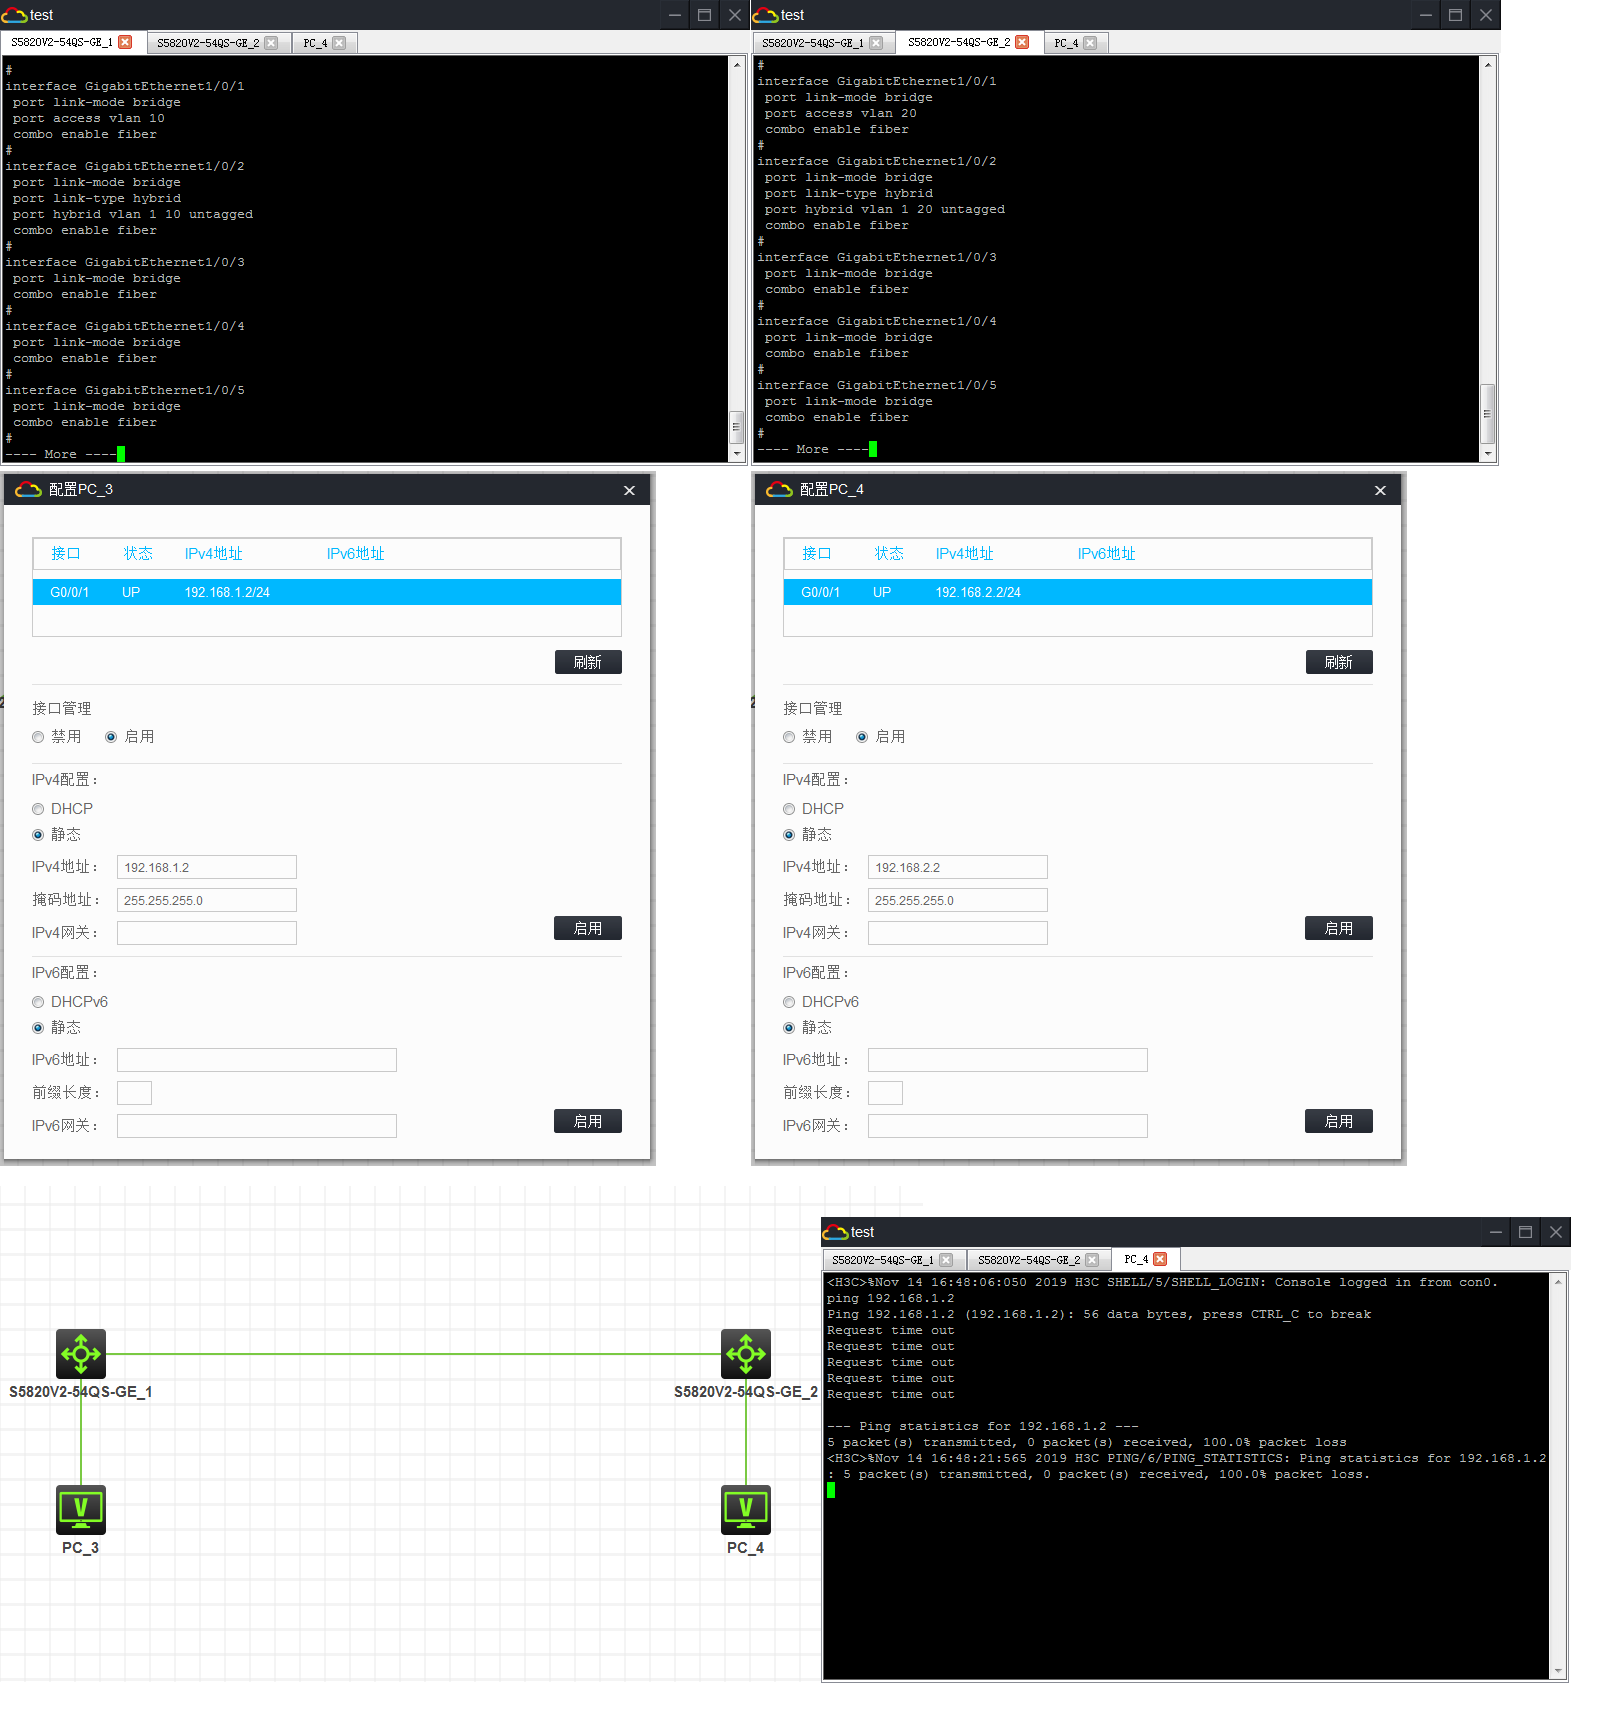Image resolution: width=1600 pixels, height=1726 pixels.
Task: Select 禁用 interface radio in PC_4 dialog
Action: pyautogui.click(x=789, y=737)
